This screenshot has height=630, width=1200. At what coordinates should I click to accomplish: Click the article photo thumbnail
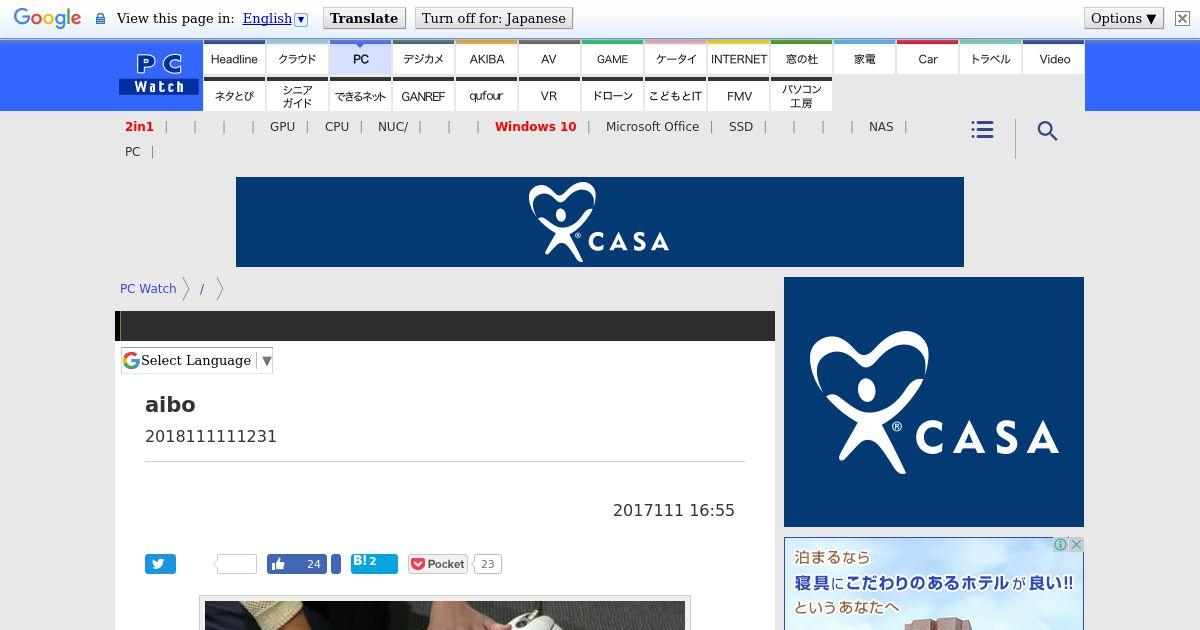click(445, 614)
